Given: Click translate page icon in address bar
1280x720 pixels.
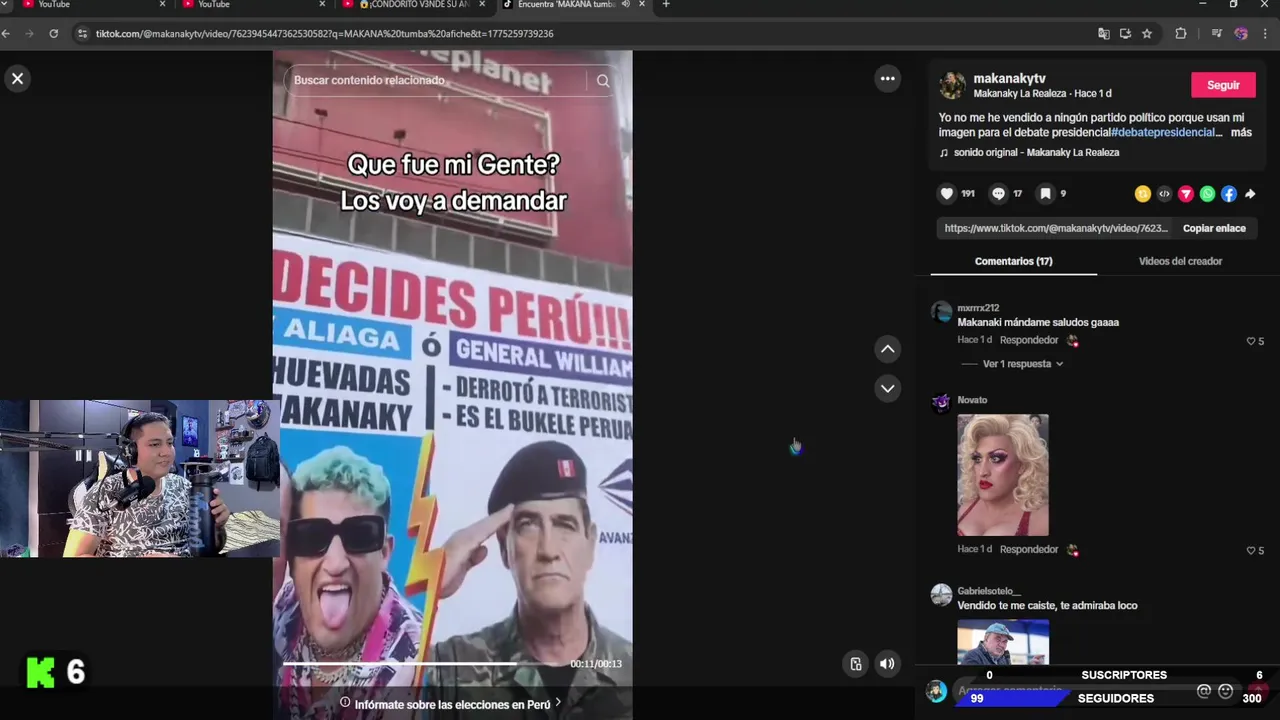Looking at the screenshot, I should coord(1103,33).
